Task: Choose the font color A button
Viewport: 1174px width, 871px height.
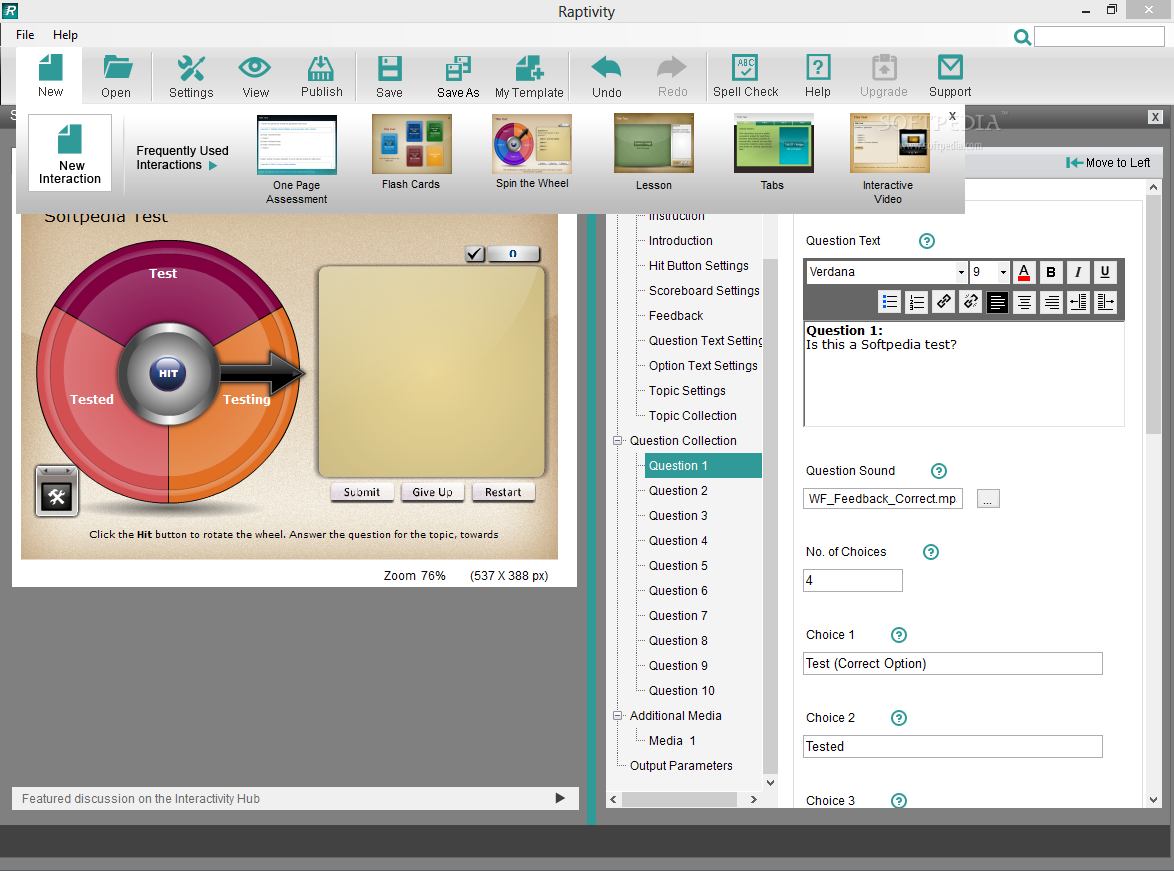Action: point(1024,272)
